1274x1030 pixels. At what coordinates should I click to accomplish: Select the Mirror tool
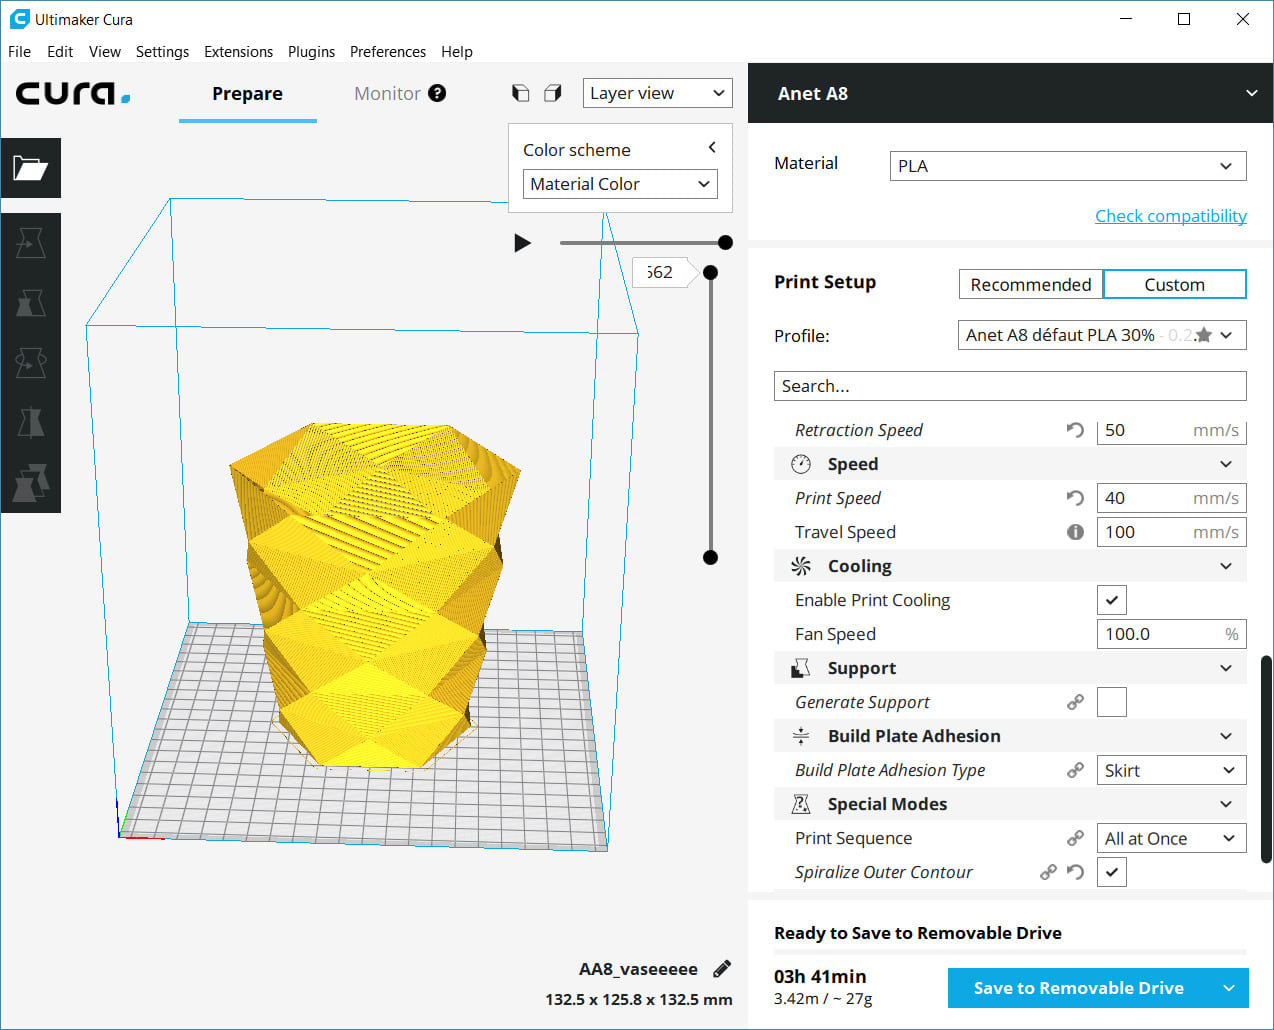click(31, 422)
